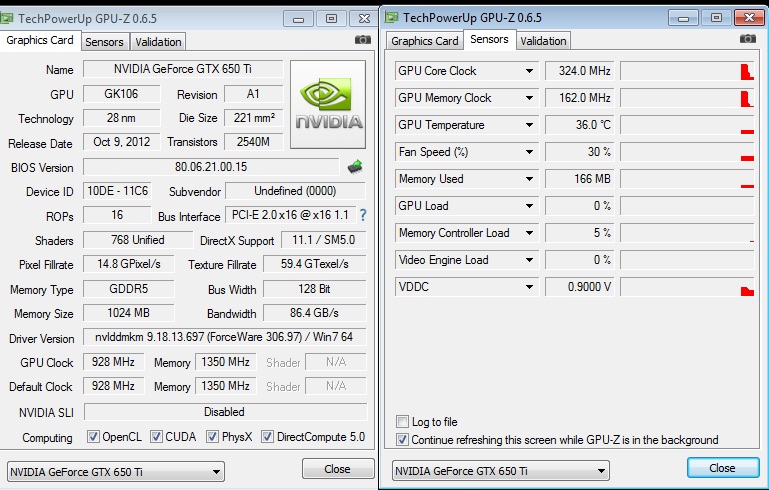Click the Memory Type value GDDR5
The height and width of the screenshot is (490, 769).
pos(128,288)
